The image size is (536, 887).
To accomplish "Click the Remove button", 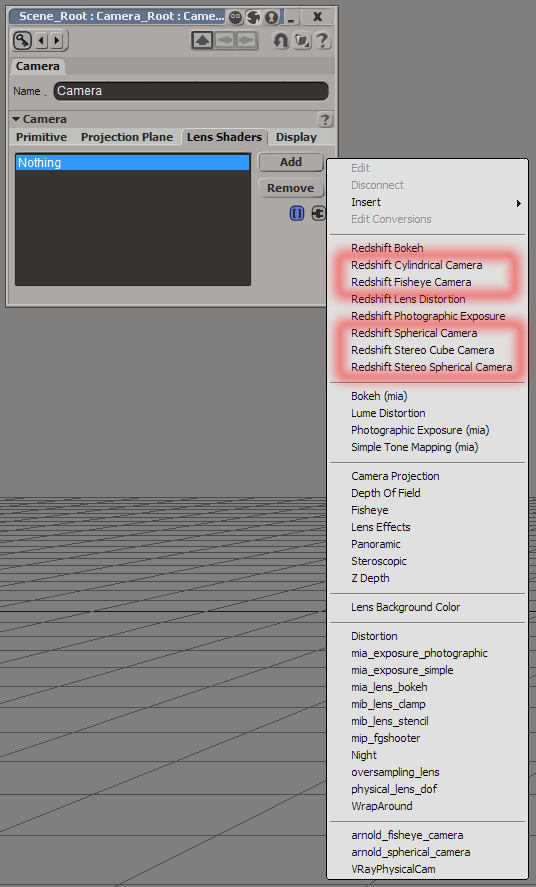I will 291,188.
